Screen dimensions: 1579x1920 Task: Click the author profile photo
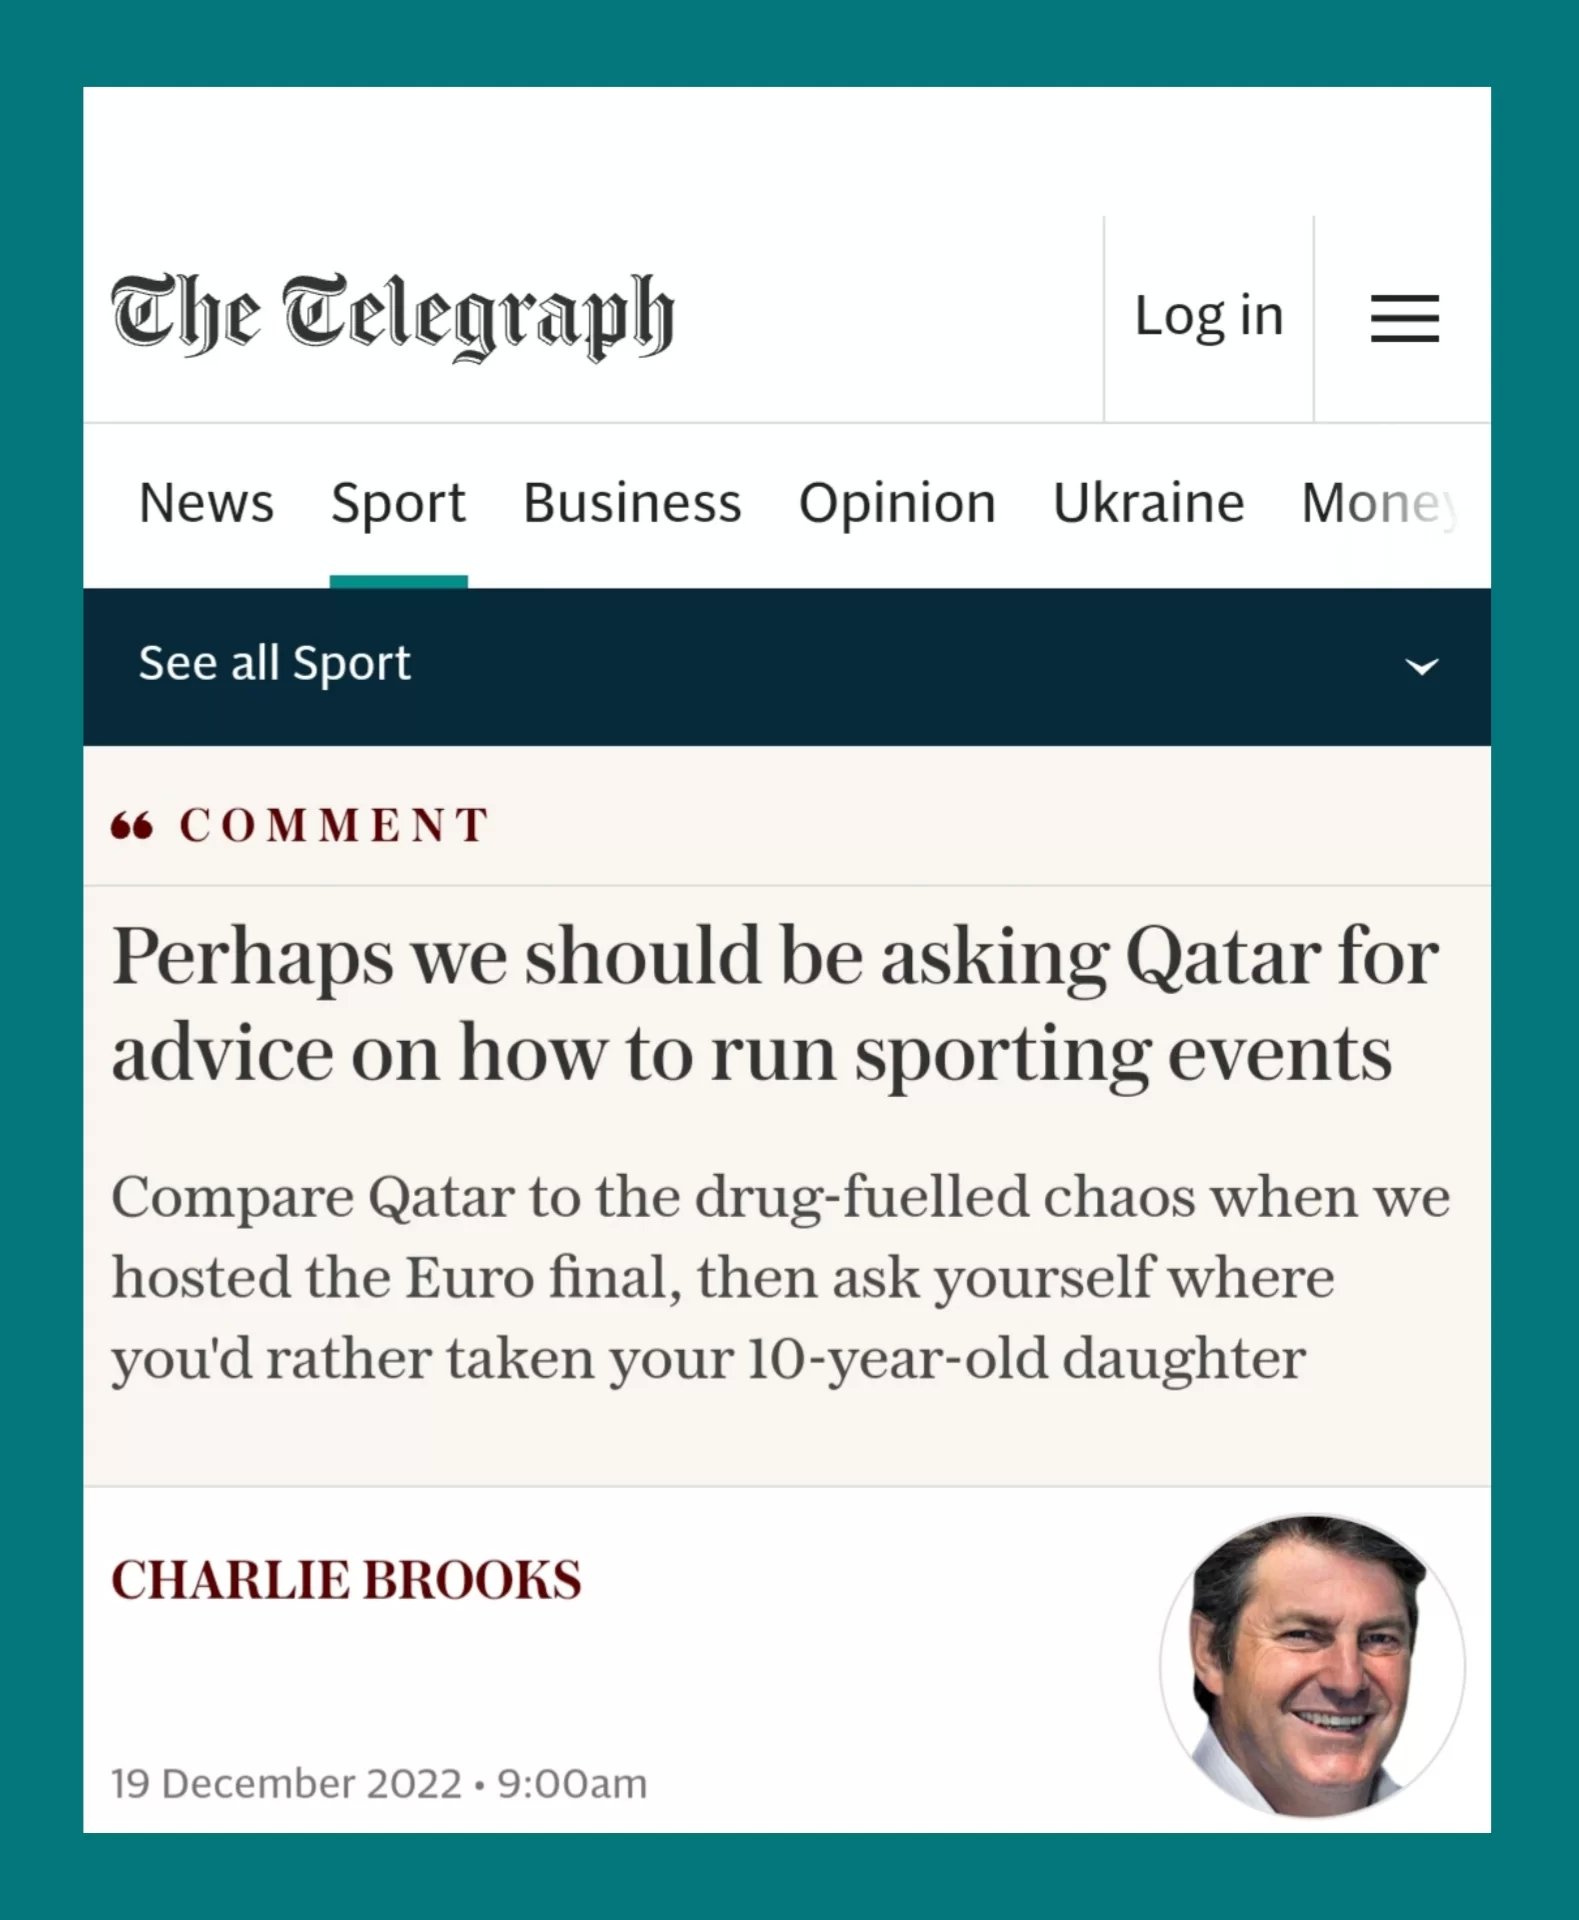(x=1312, y=1665)
